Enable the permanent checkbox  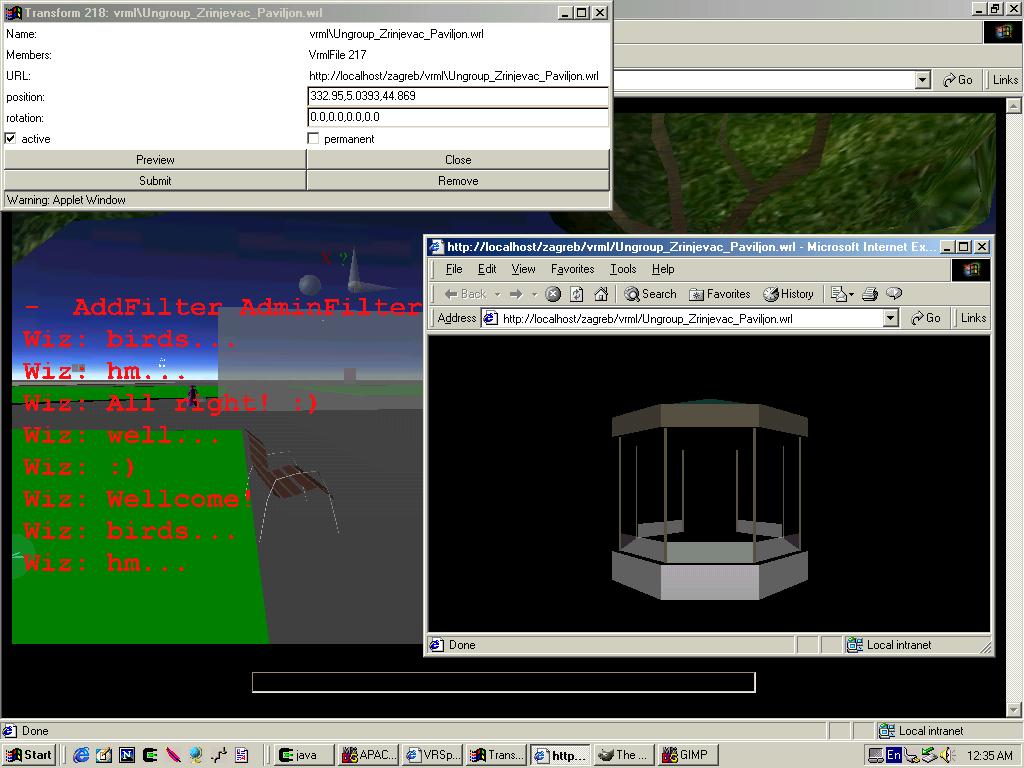pyautogui.click(x=314, y=139)
